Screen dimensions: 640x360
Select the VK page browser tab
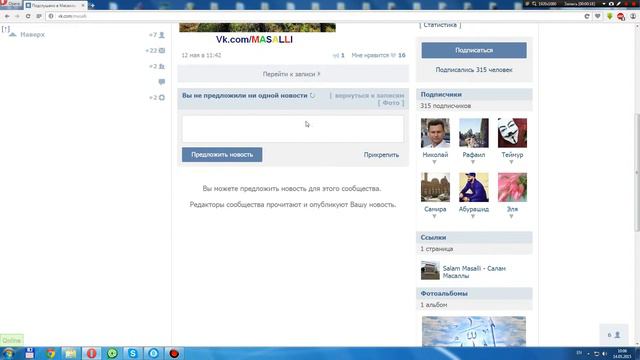(x=55, y=6)
